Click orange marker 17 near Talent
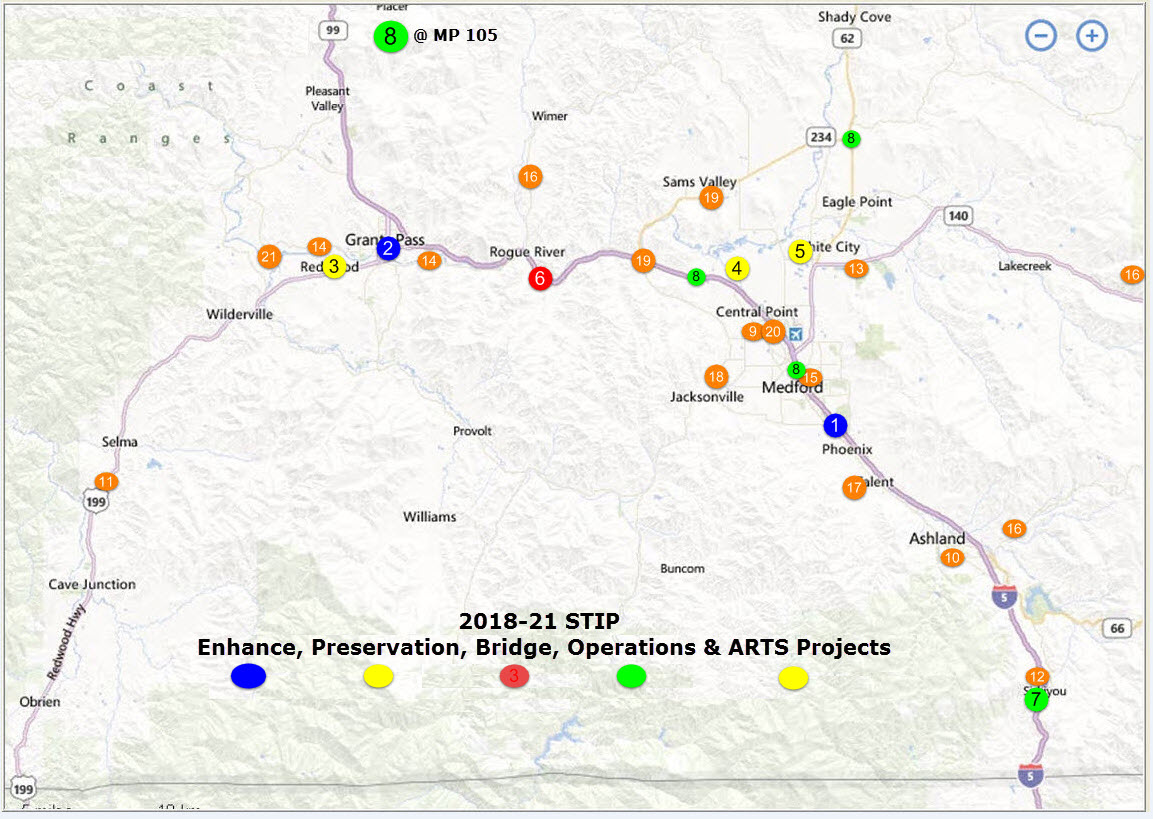This screenshot has width=1153, height=819. pyautogui.click(x=853, y=488)
